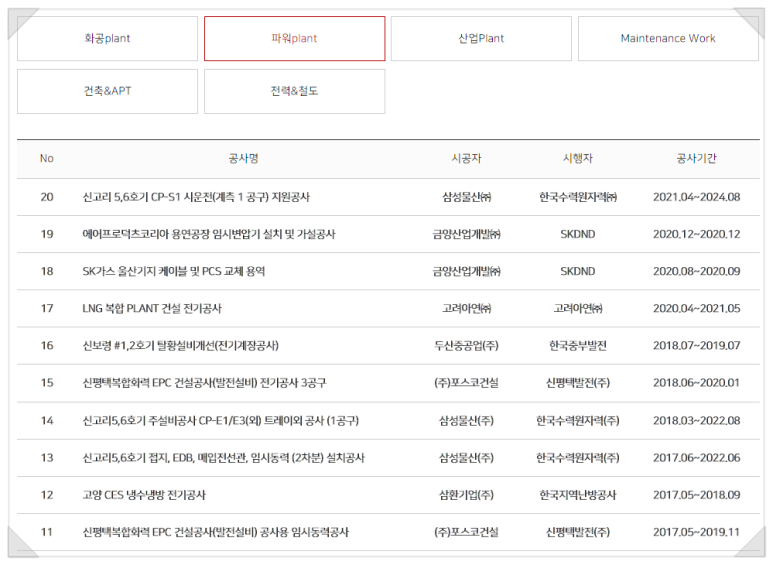Select project name 에어프로덕츠코리아 용연공장 임시변압기

209,234
